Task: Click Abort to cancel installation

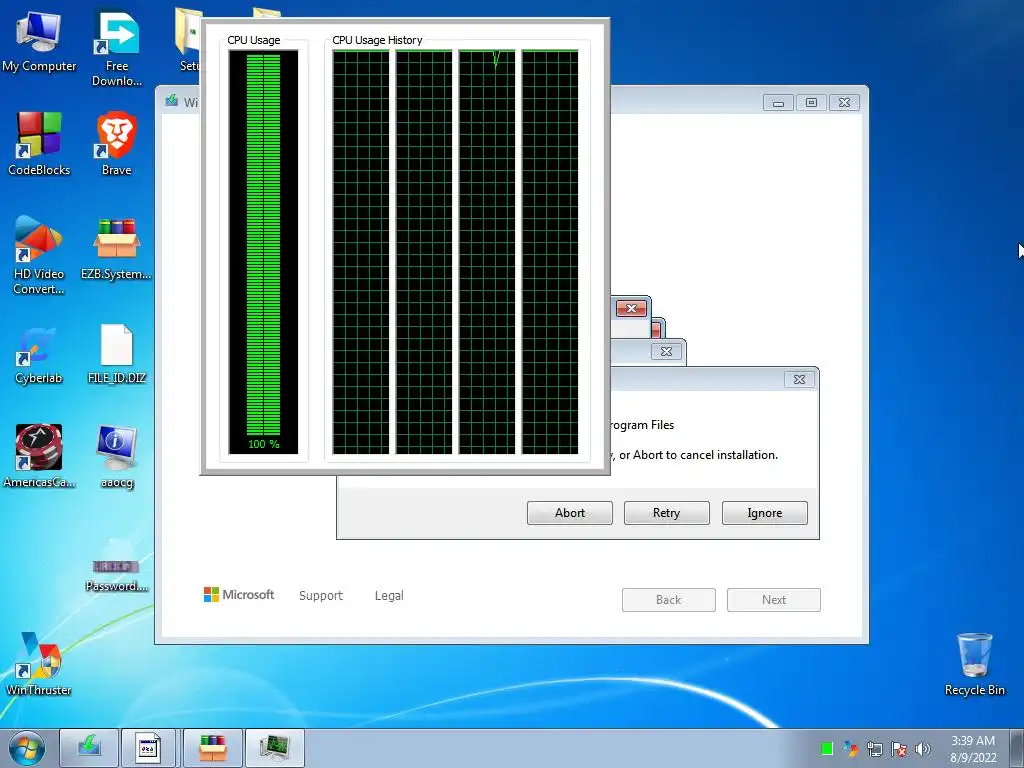Action: click(x=569, y=513)
